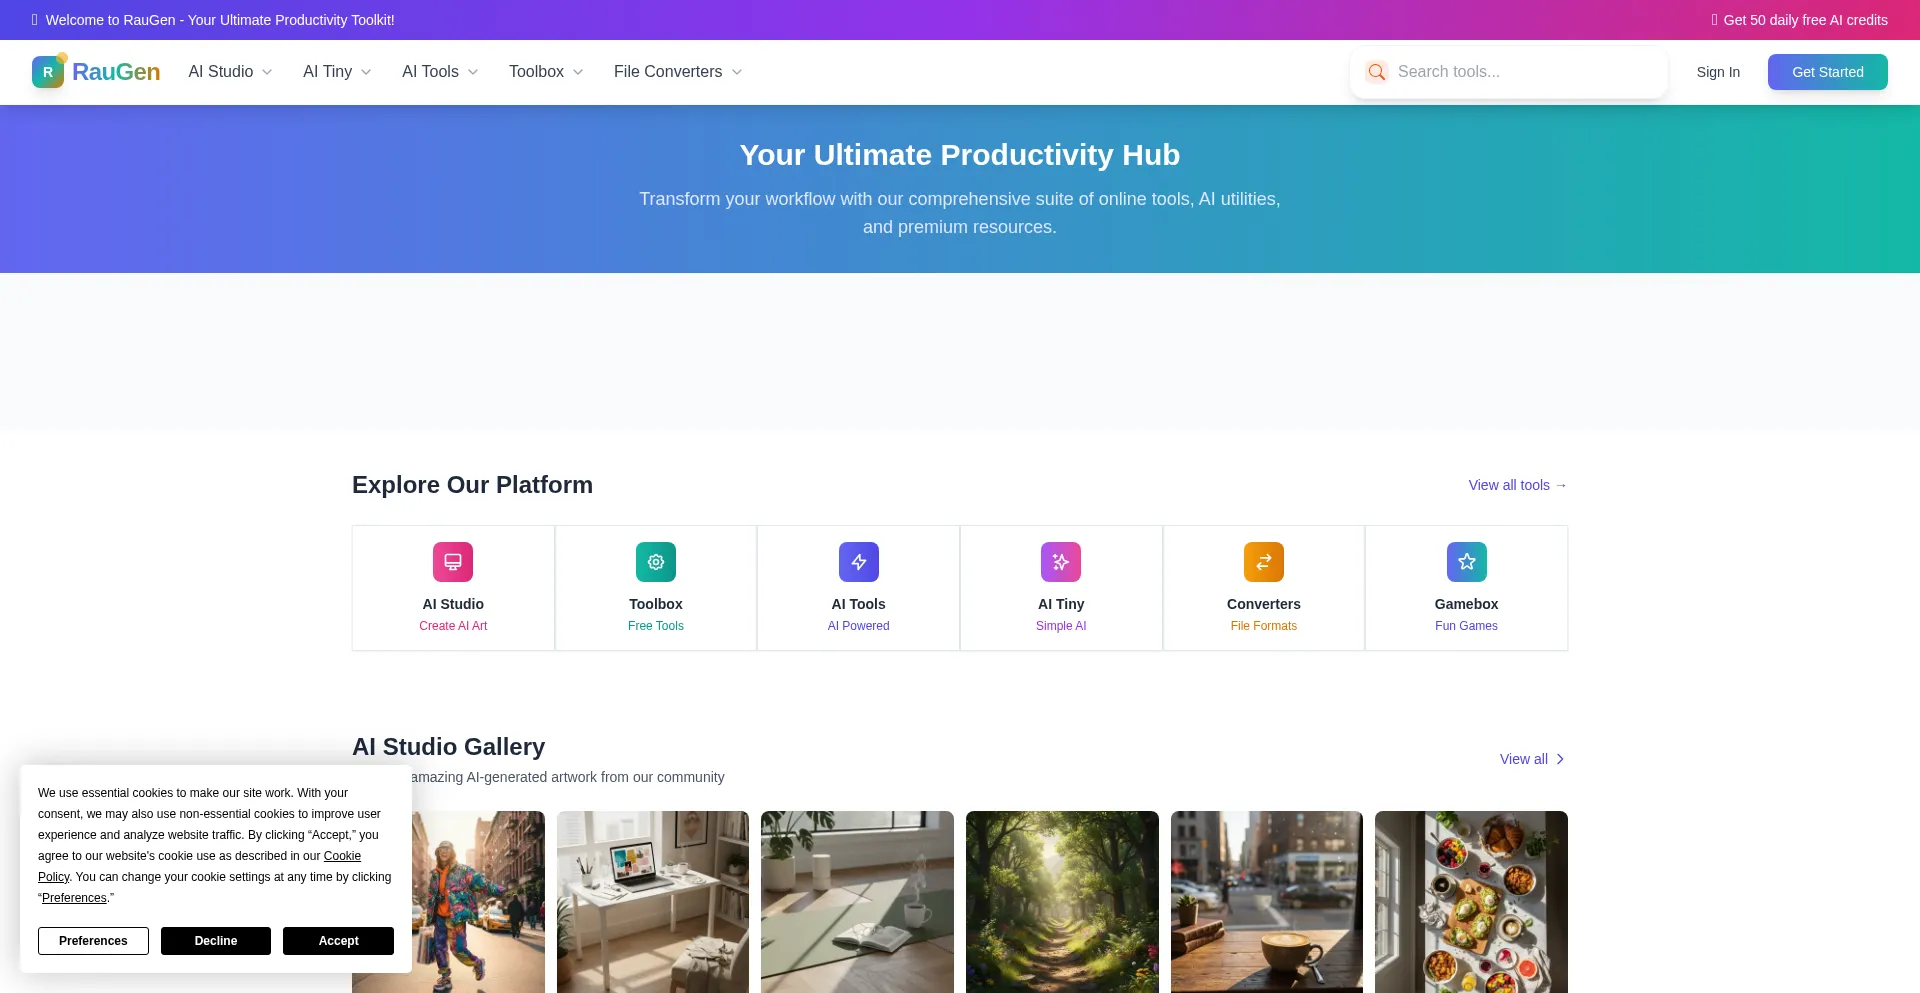The image size is (1920, 993).
Task: Click the AI Studio pink monitor icon
Action: click(x=453, y=562)
